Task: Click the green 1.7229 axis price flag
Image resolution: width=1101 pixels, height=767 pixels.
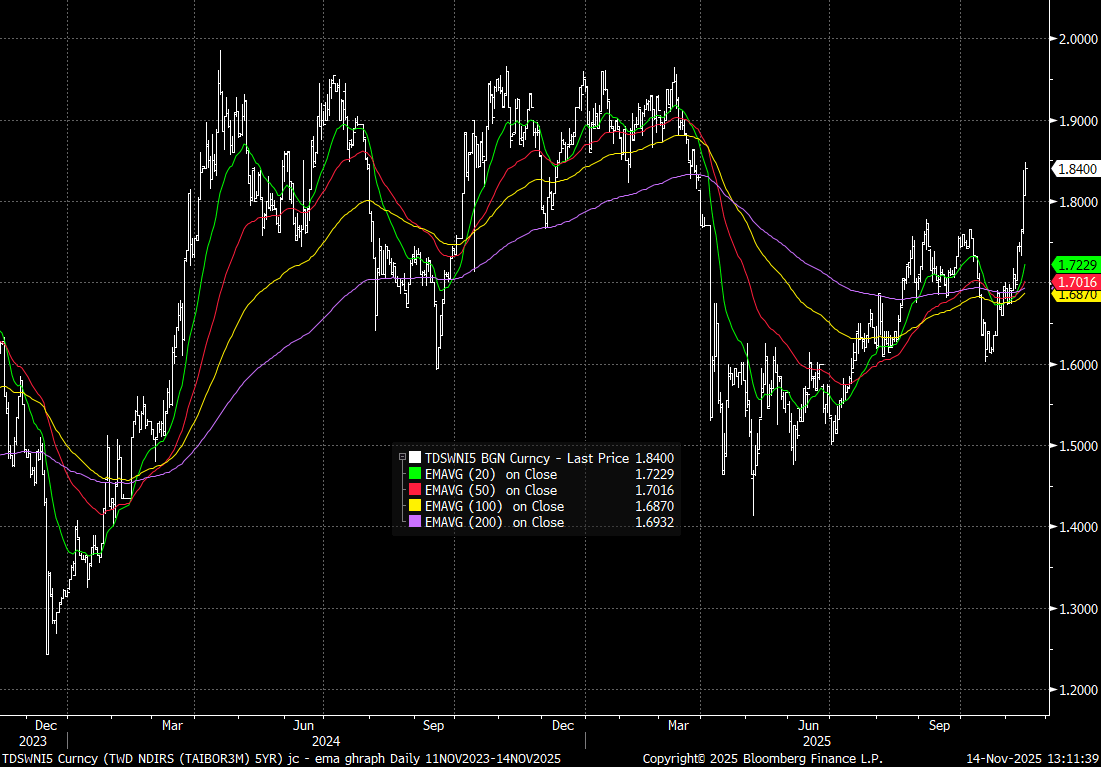Action: [1076, 265]
